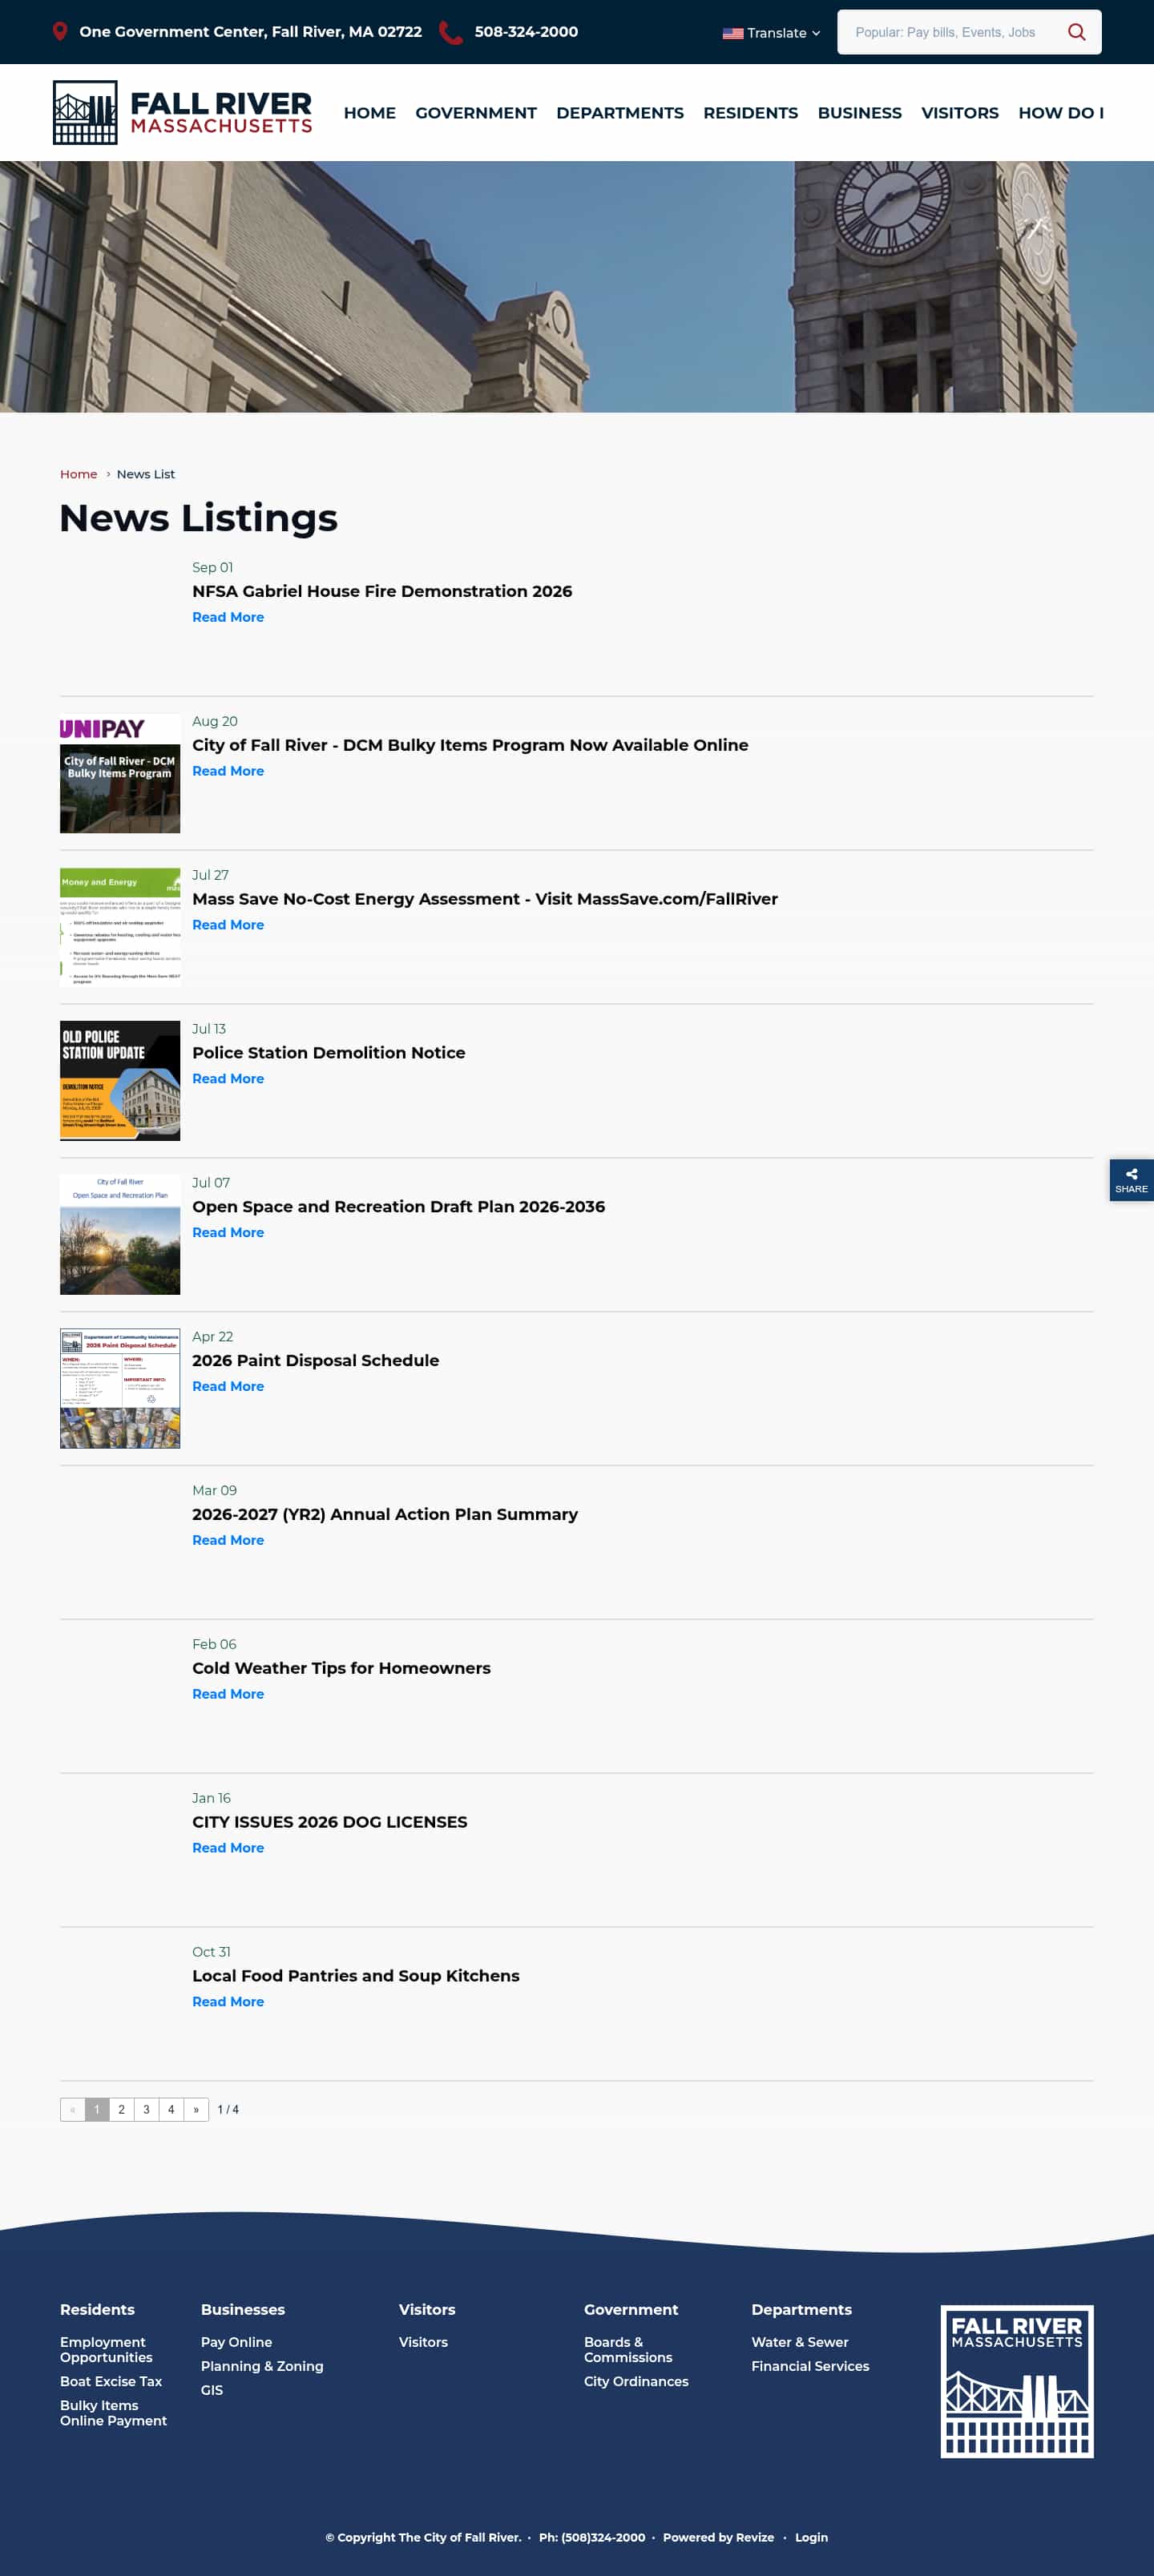Viewport: 1154px width, 2576px height.
Task: Open NFSA Gabriel House Fire Demonstration article
Action: coord(382,591)
